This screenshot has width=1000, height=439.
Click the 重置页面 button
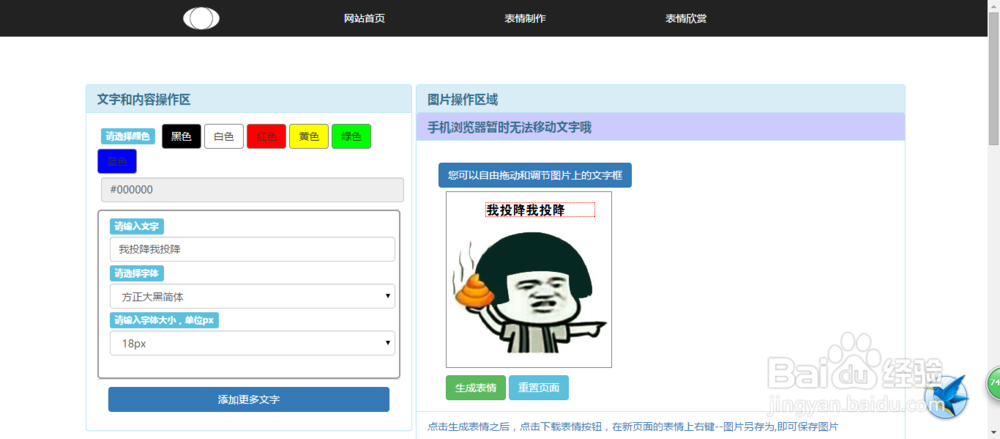pyautogui.click(x=539, y=387)
